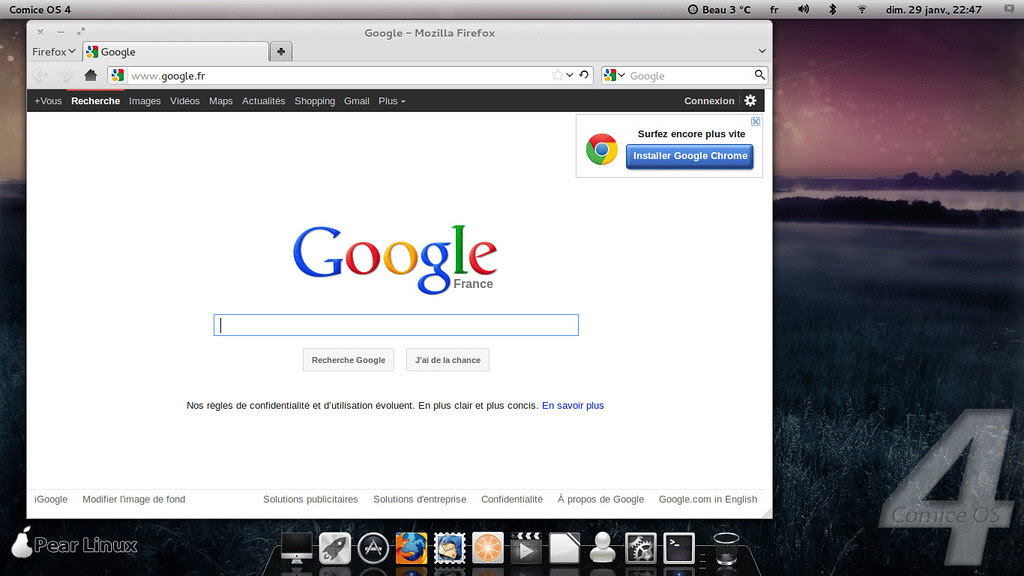The image size is (1024, 576).
Task: Open system settings gear dock icon
Action: point(641,547)
